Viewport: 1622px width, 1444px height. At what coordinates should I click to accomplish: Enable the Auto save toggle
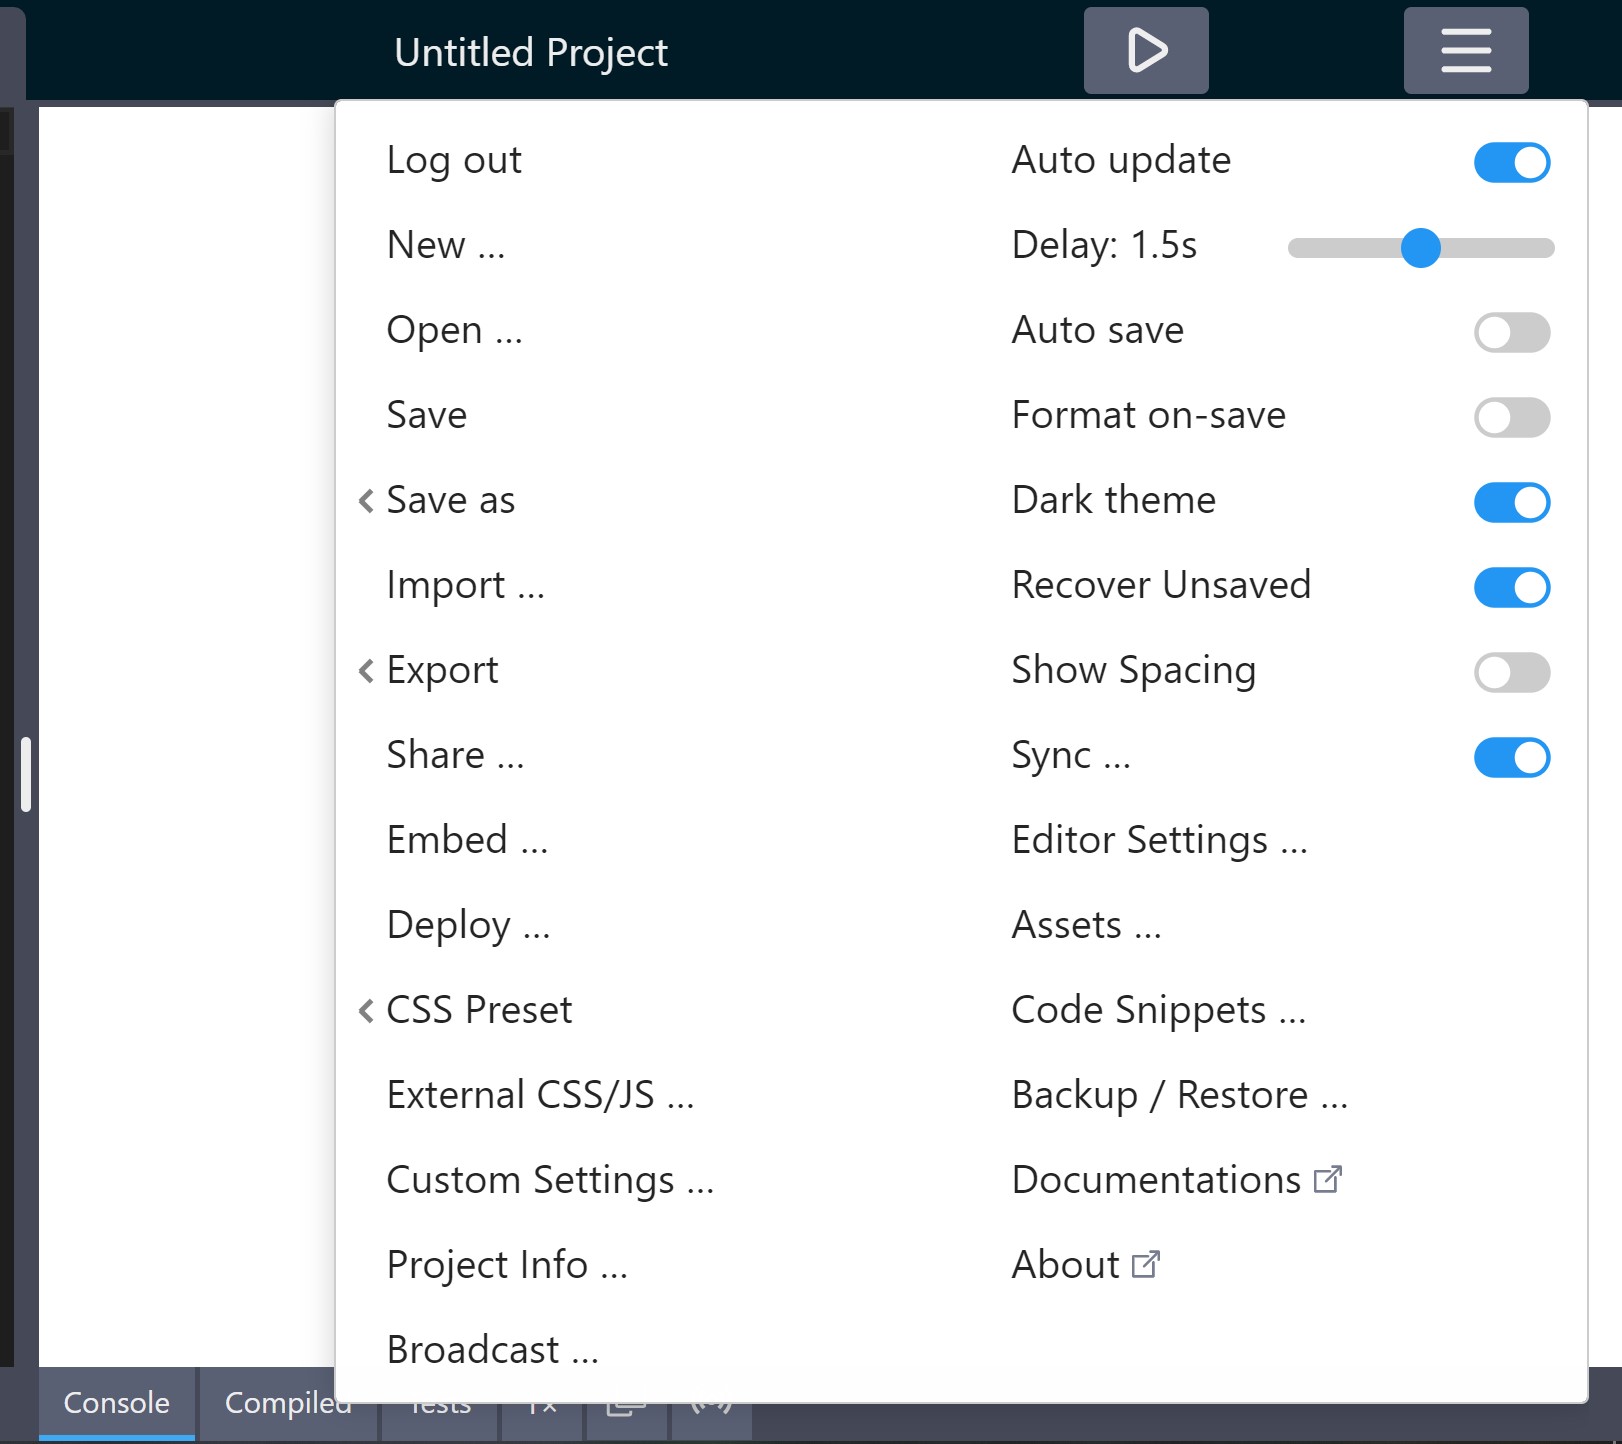pyautogui.click(x=1511, y=332)
